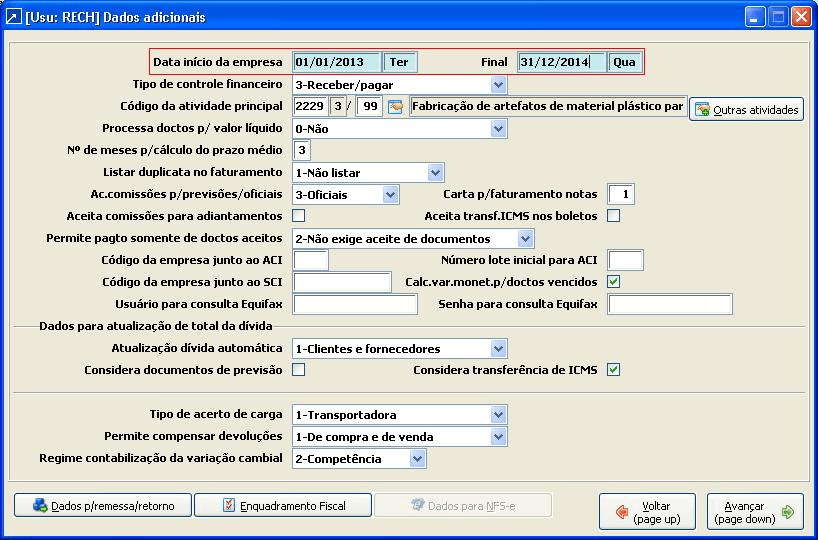818x540 pixels.
Task: Open activity code lookup icon
Action: tap(395, 106)
